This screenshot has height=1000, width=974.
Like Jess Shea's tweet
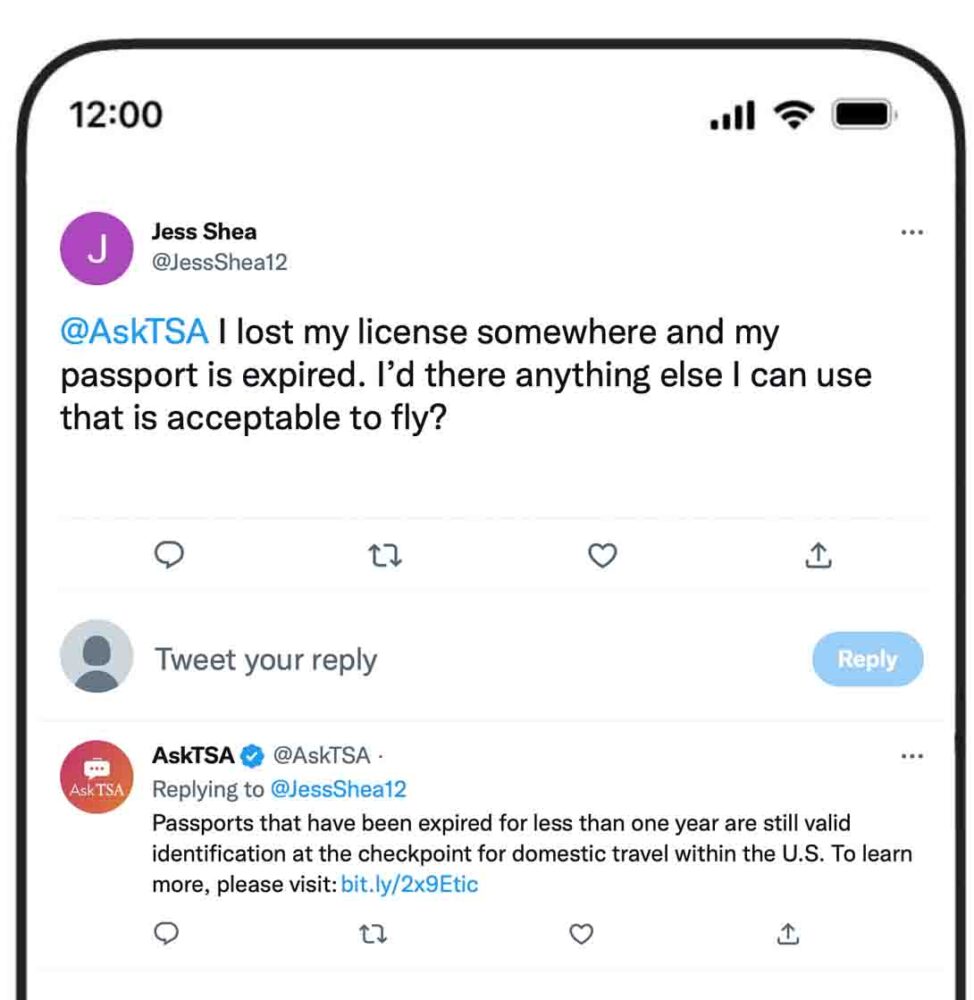coord(601,555)
